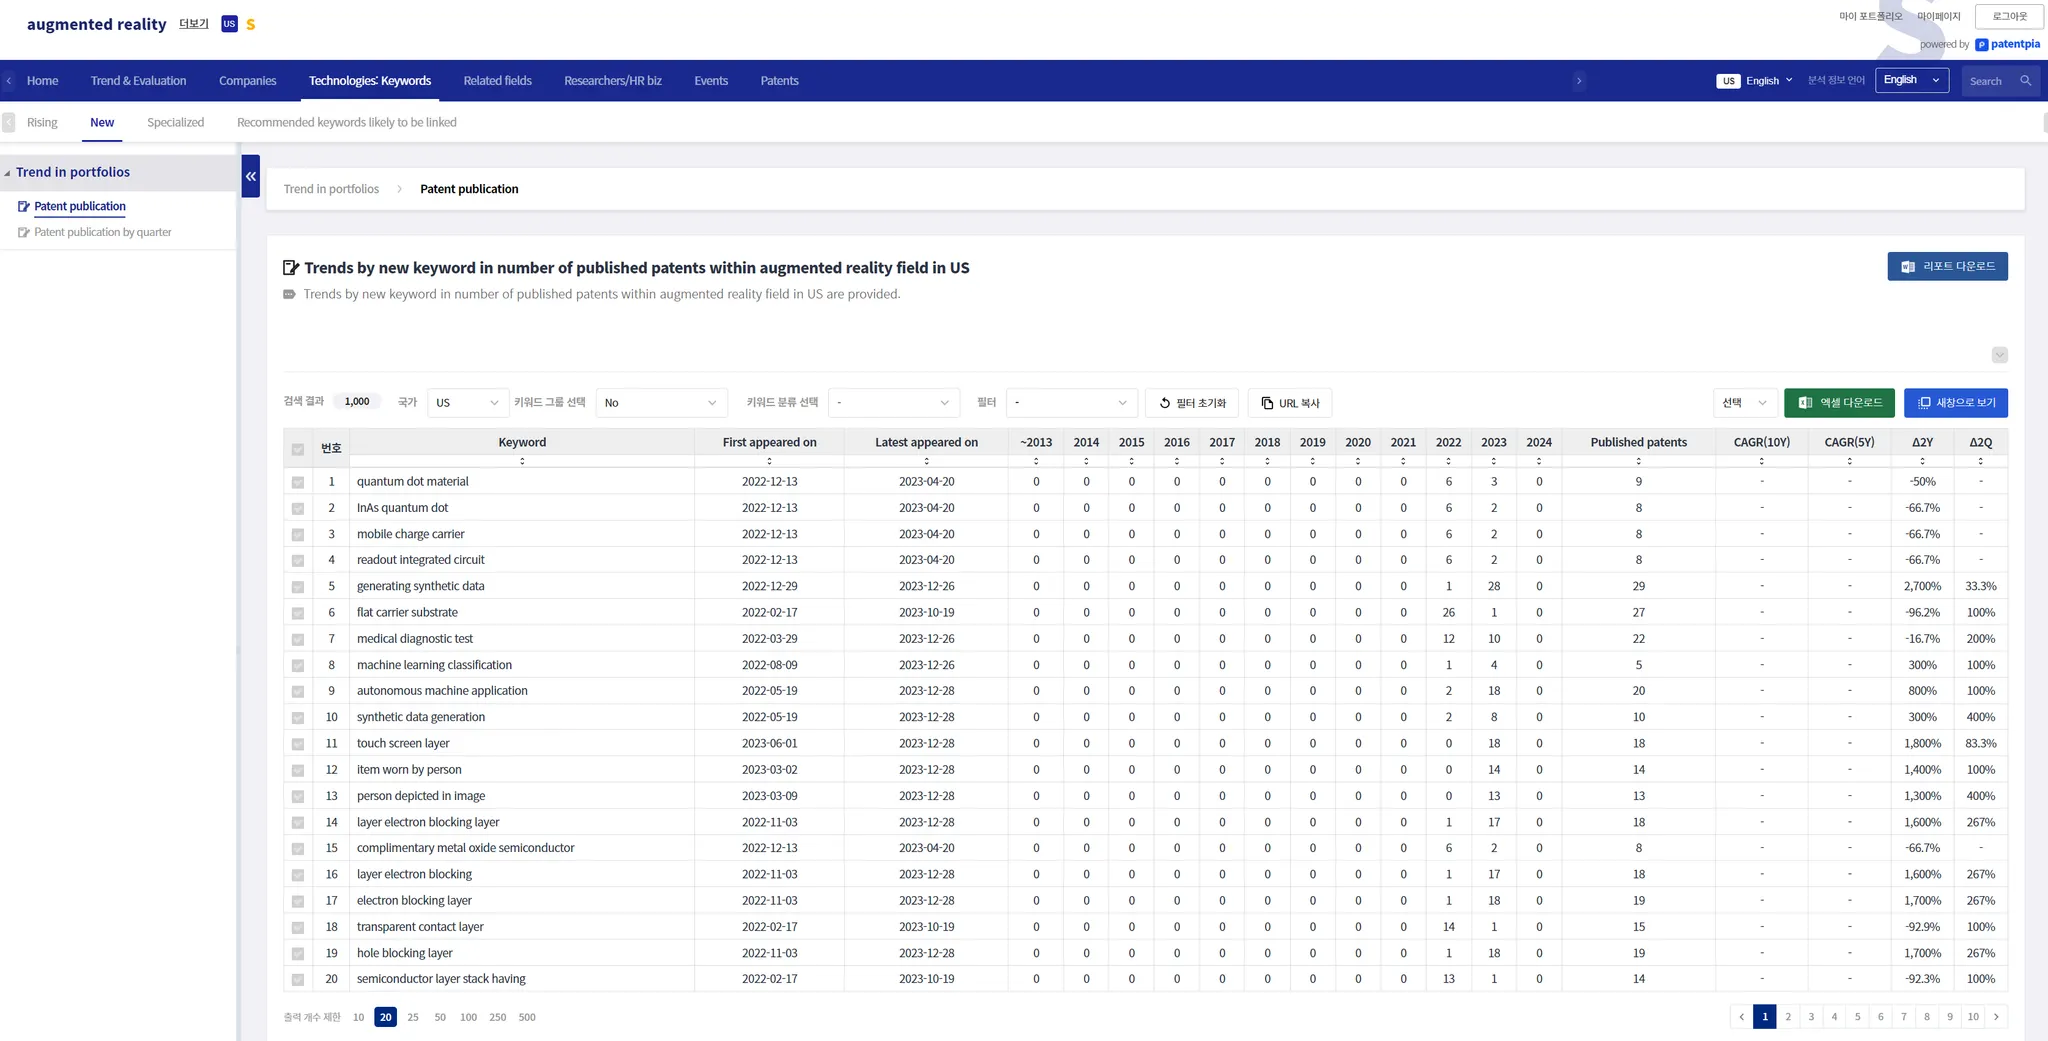Toggle the select-all header checkbox
Screen dimensions: 2048x1041
click(x=298, y=449)
